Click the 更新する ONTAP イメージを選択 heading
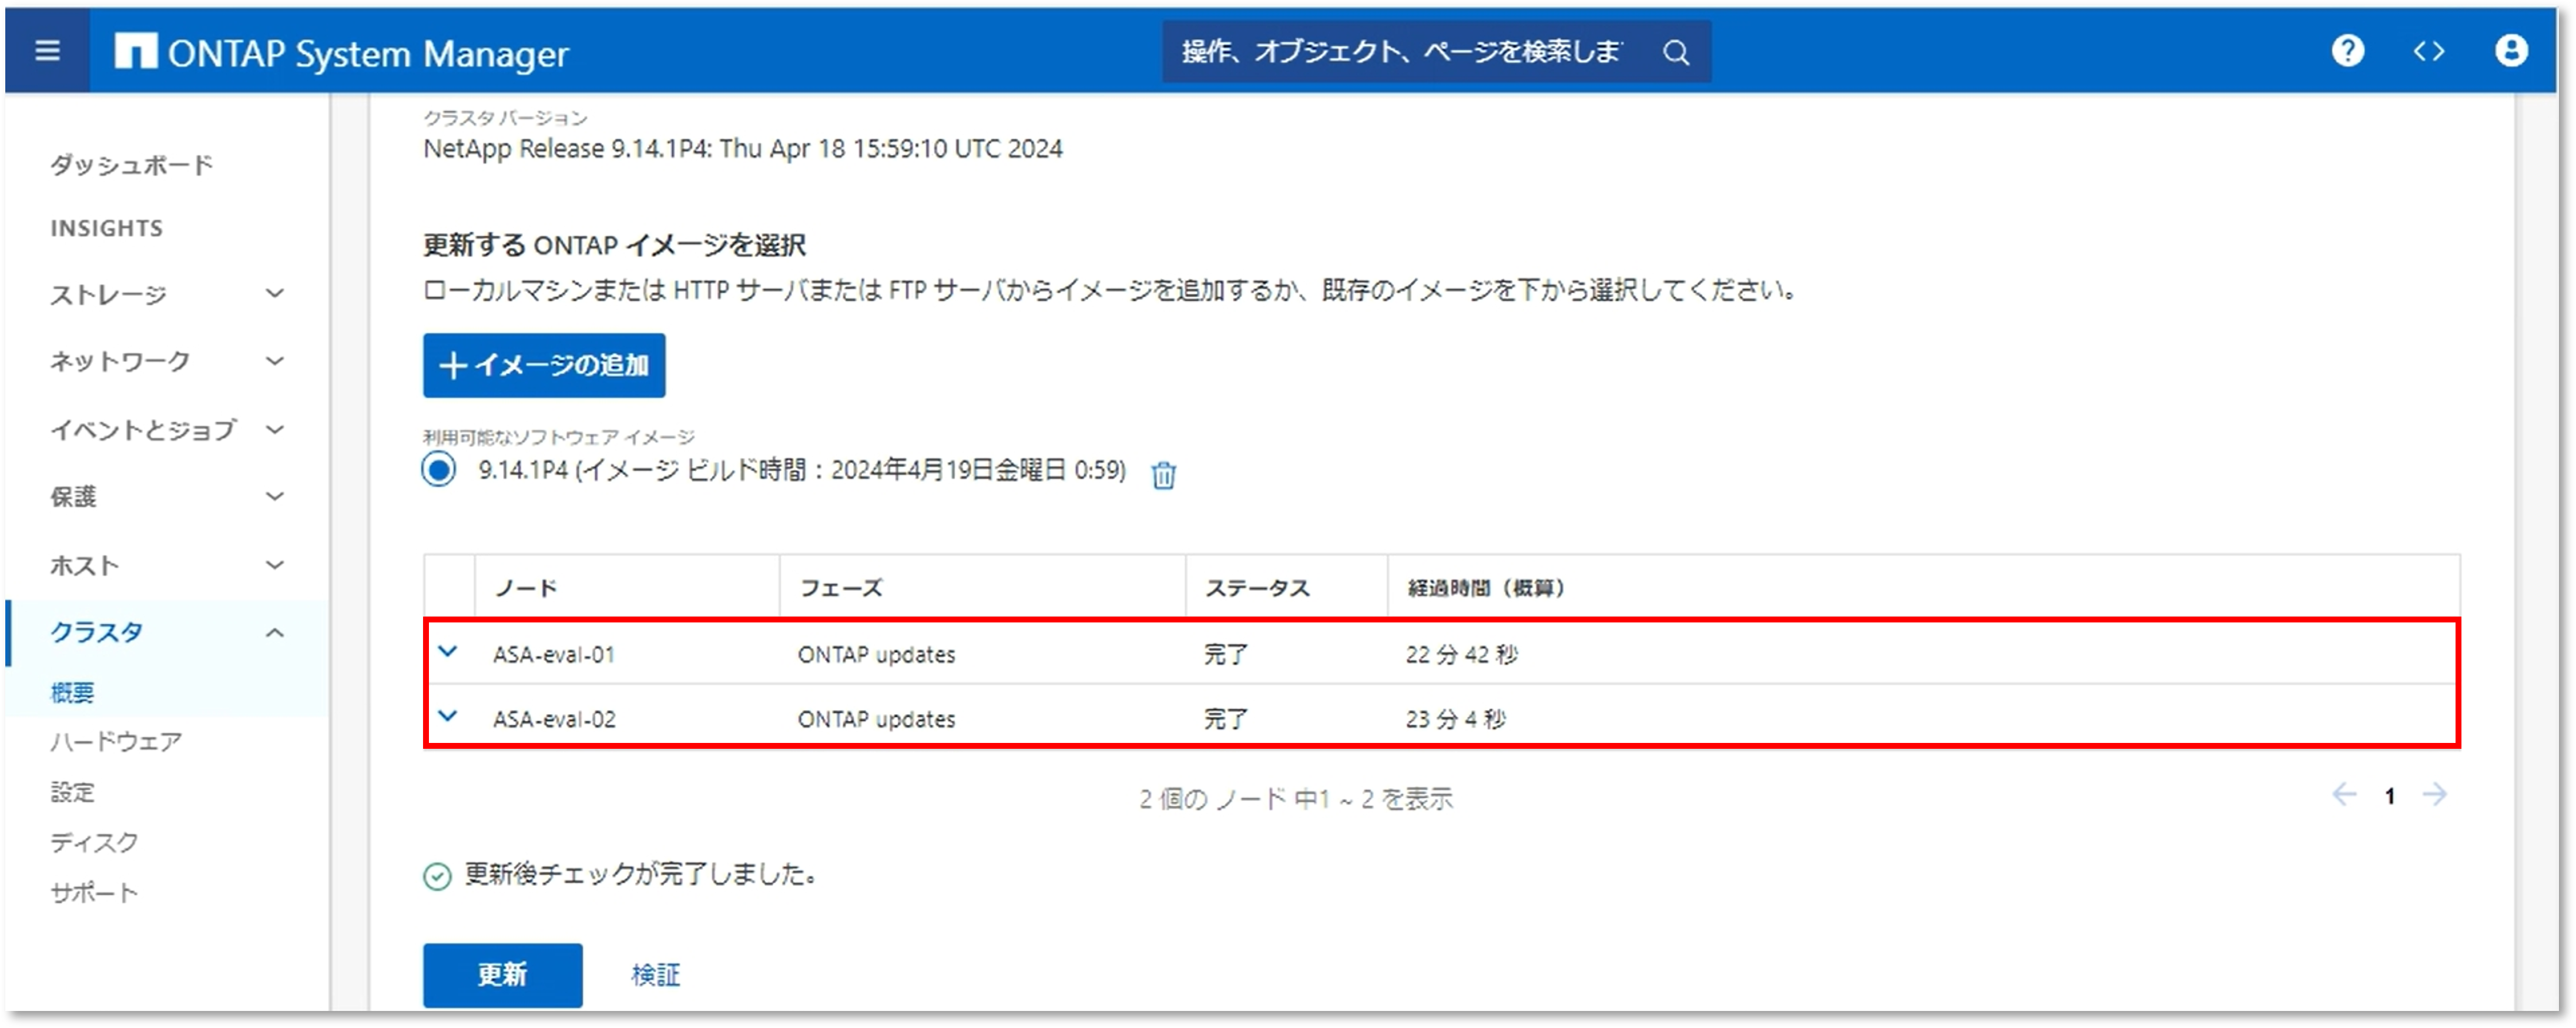The height and width of the screenshot is (1028, 2576). (x=614, y=245)
